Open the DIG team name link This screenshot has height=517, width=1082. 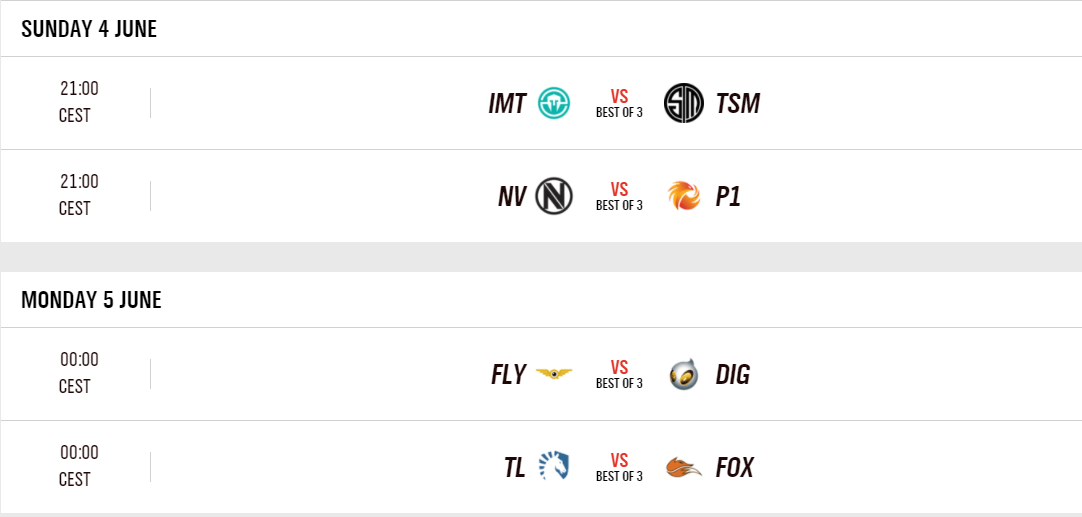pos(733,374)
